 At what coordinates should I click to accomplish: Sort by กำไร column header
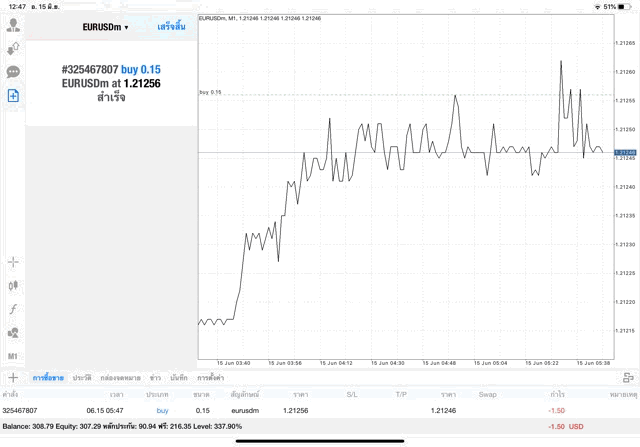[x=558, y=395]
